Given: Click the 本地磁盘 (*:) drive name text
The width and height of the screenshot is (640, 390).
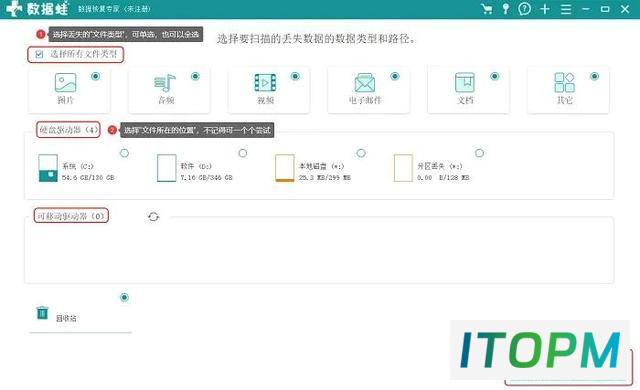Looking at the screenshot, I should 321,166.
